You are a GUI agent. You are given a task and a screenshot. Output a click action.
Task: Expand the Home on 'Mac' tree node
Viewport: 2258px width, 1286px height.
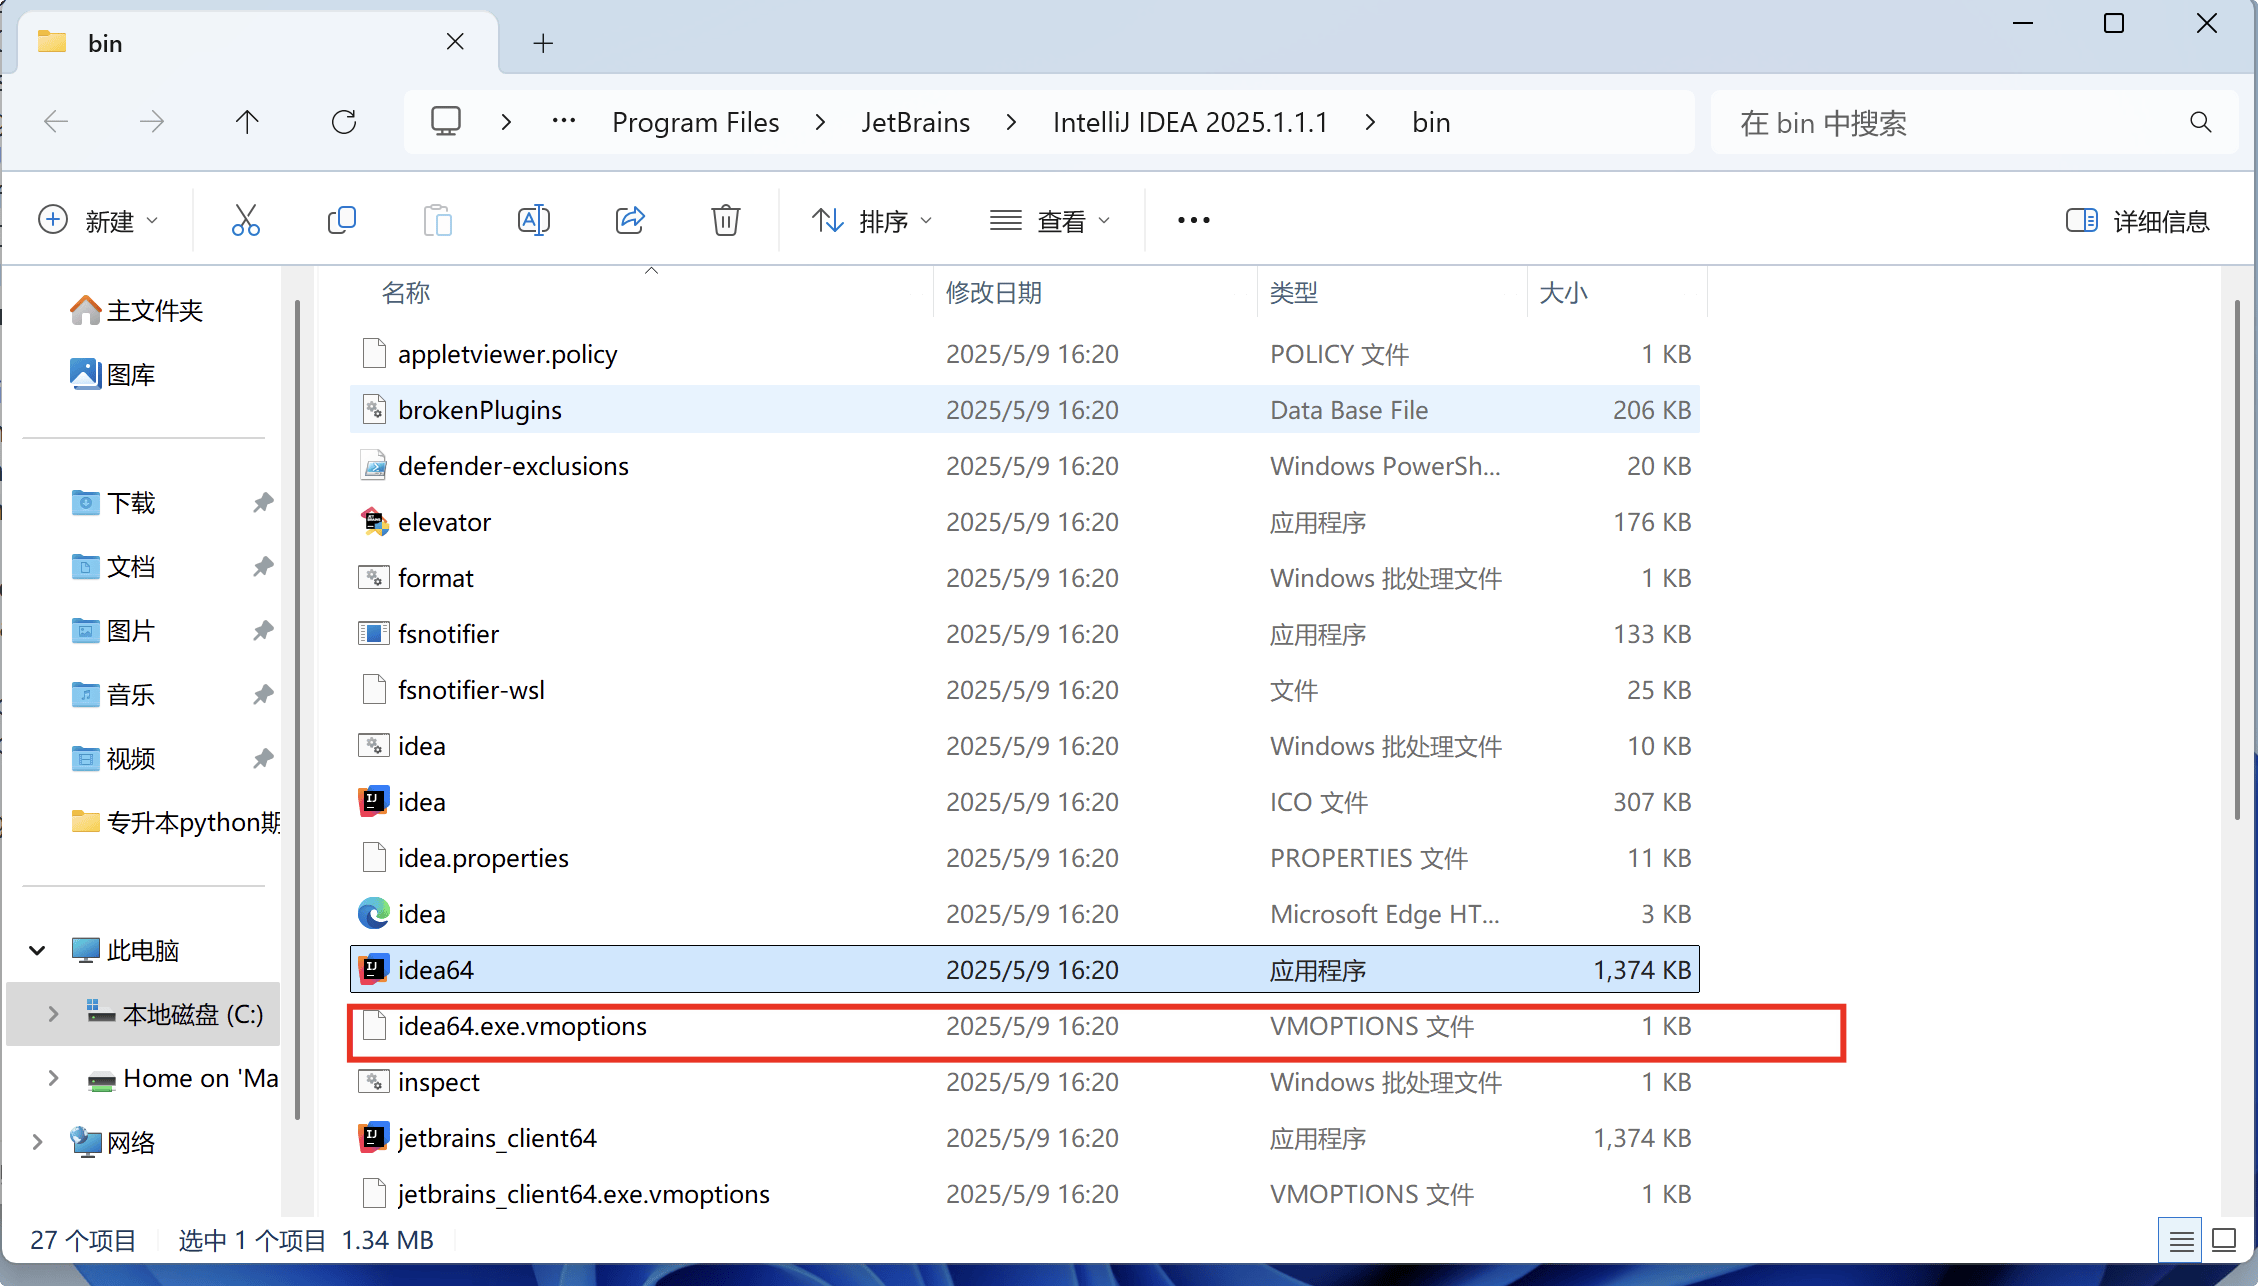coord(53,1079)
